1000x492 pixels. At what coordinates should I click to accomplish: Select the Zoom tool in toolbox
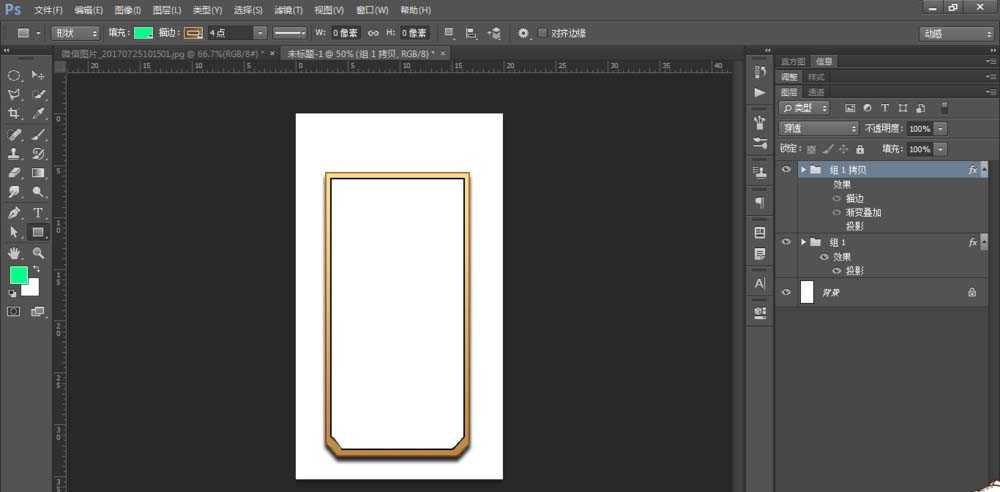point(38,252)
